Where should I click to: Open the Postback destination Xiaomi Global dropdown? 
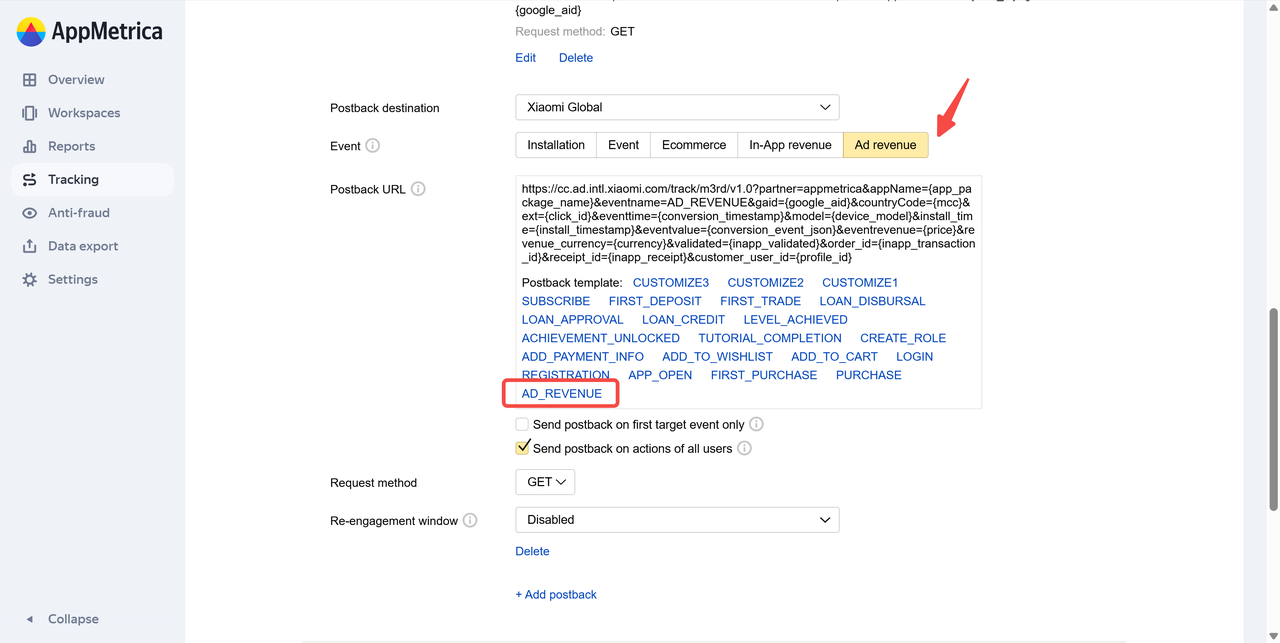click(x=677, y=107)
